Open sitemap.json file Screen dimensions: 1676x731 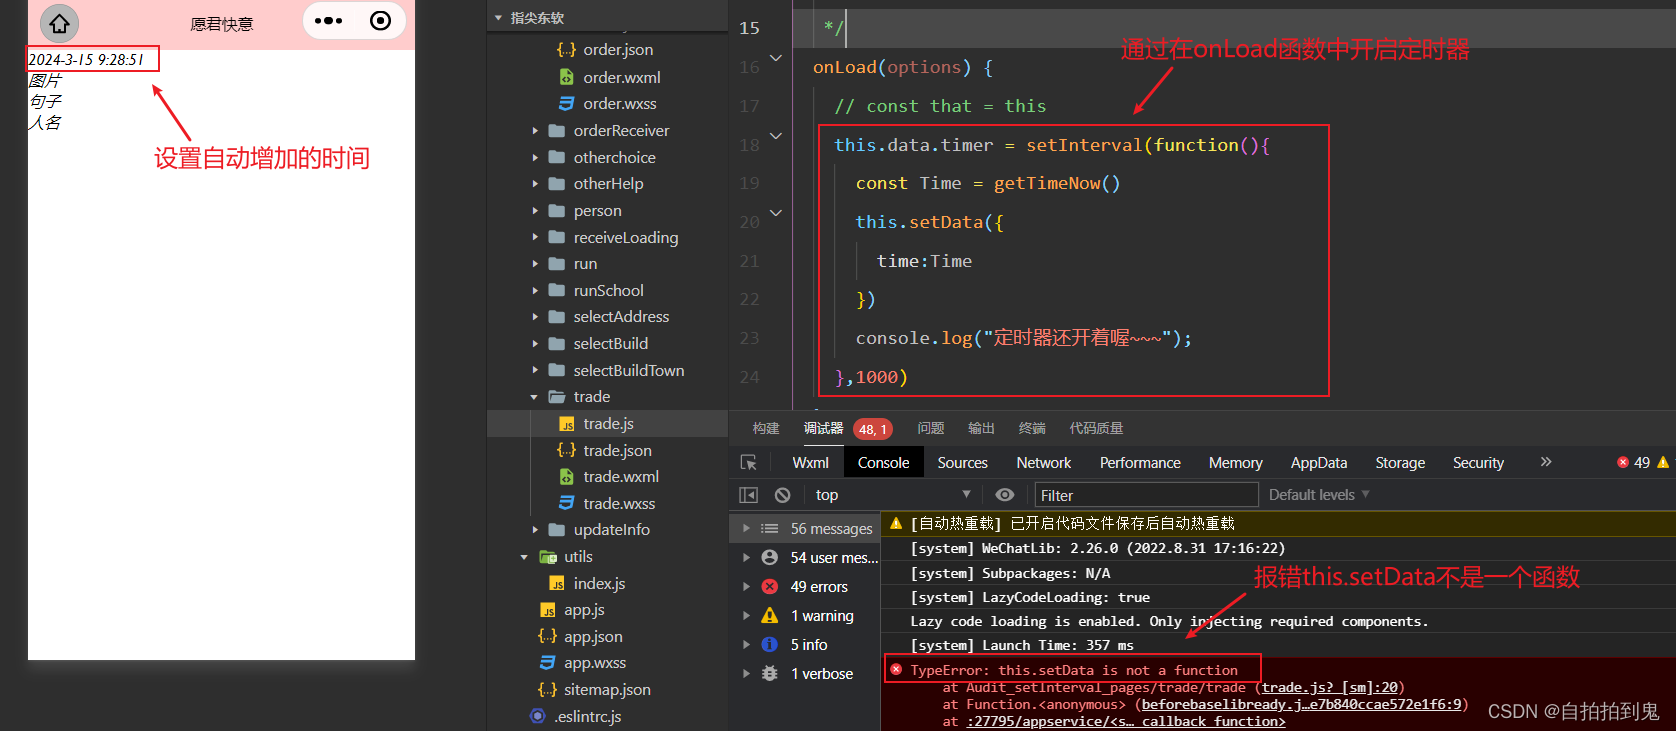pyautogui.click(x=607, y=690)
